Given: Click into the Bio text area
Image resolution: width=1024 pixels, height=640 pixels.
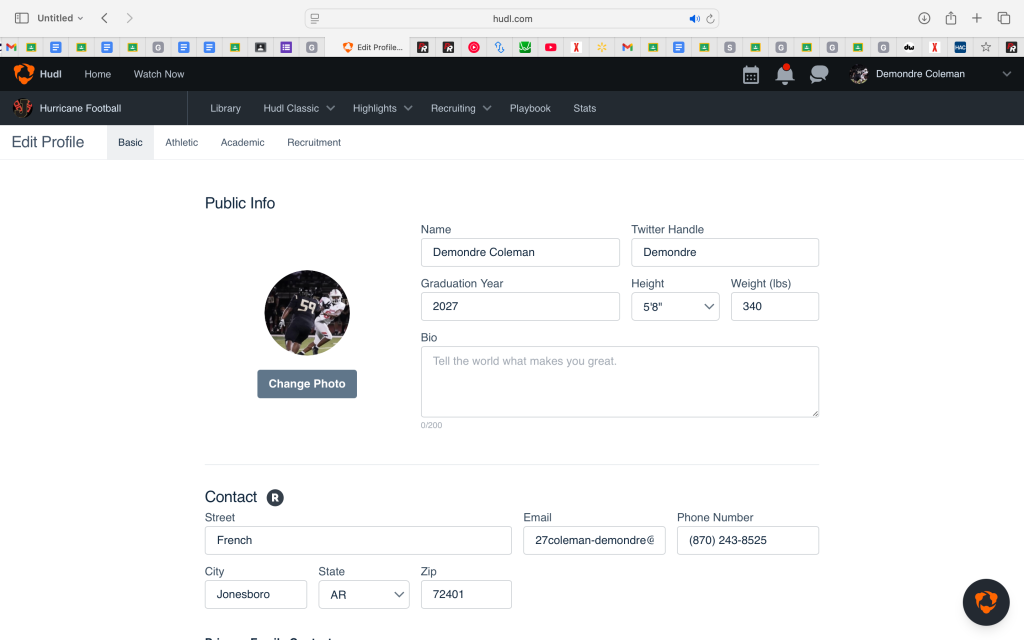Looking at the screenshot, I should [620, 381].
